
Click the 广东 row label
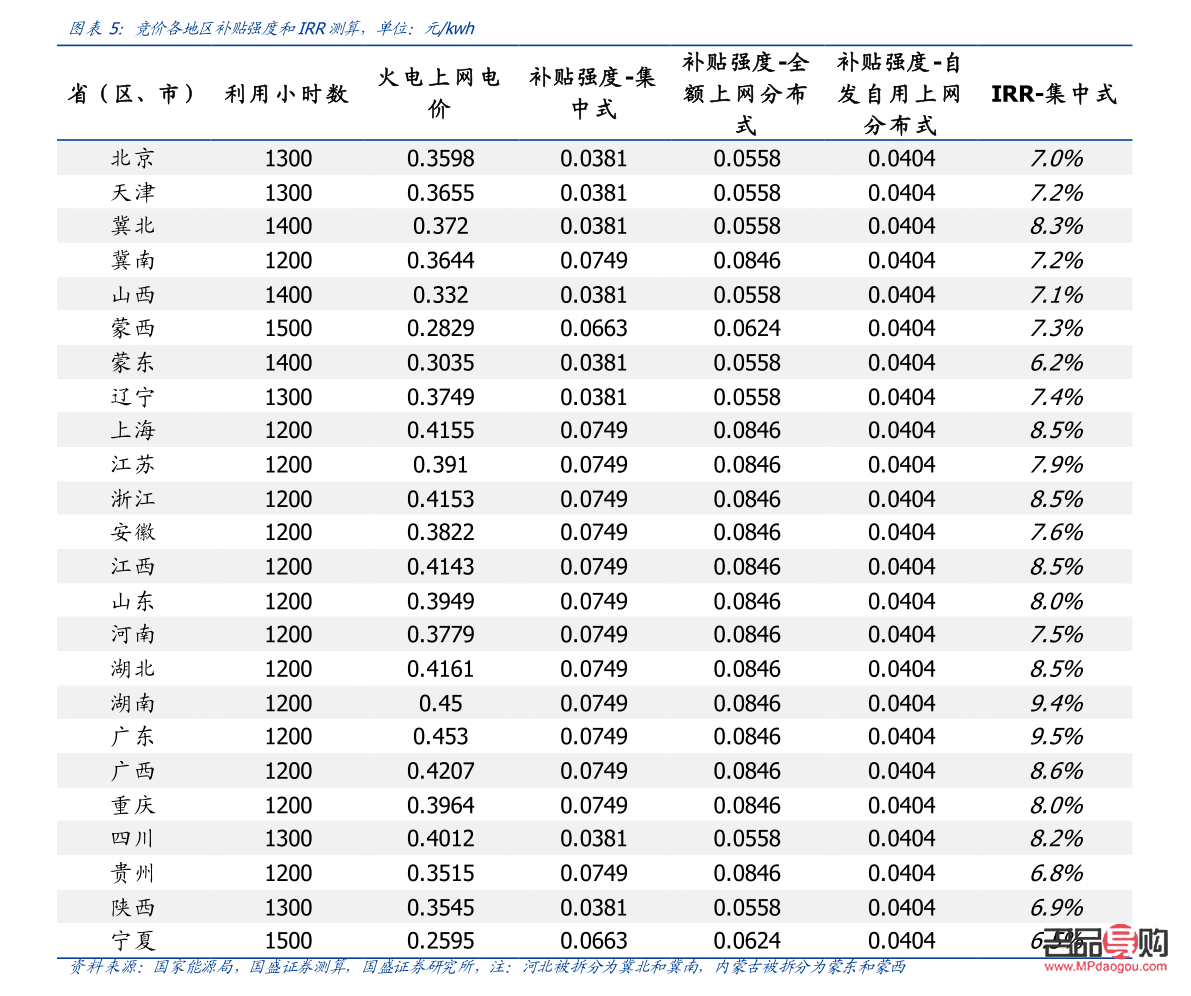coord(133,736)
